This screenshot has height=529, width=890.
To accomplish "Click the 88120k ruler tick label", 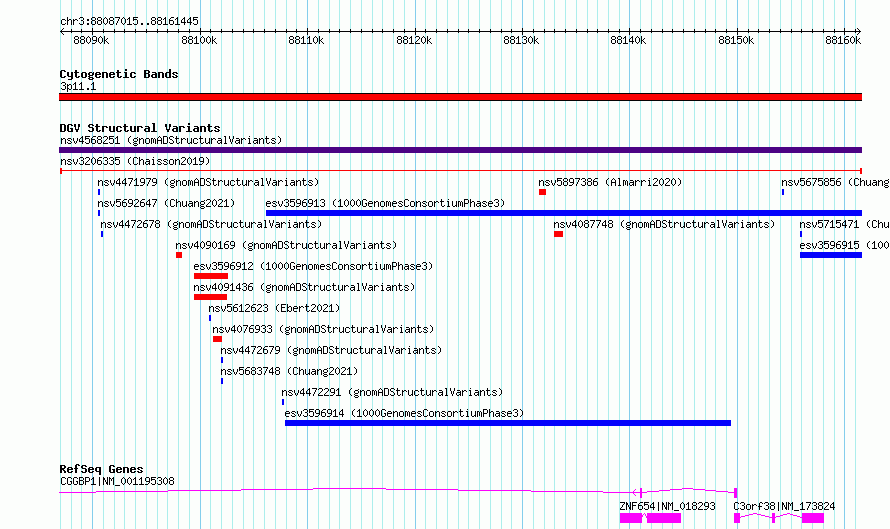I will click(x=414, y=40).
